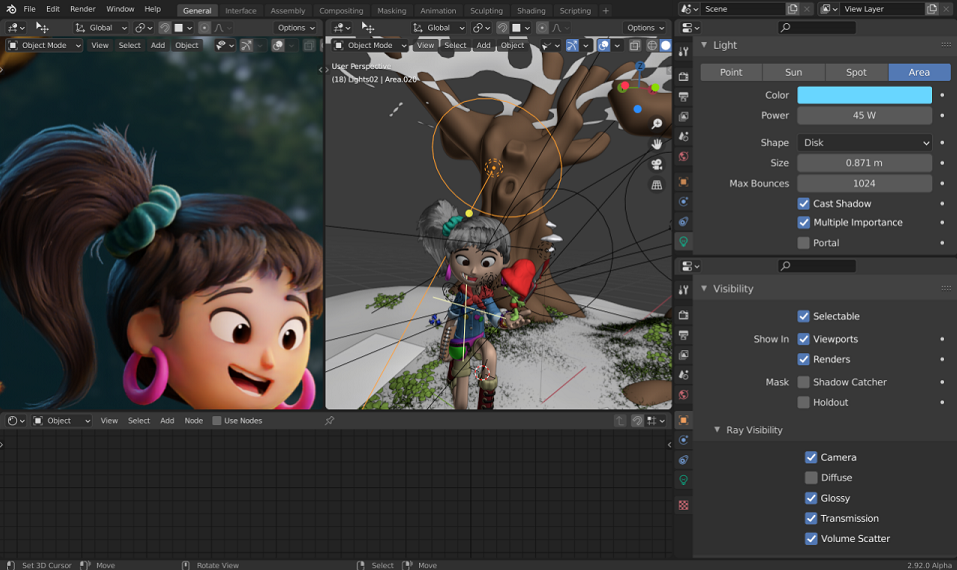Select the Sun light type
This screenshot has width=957, height=570.
pos(793,72)
